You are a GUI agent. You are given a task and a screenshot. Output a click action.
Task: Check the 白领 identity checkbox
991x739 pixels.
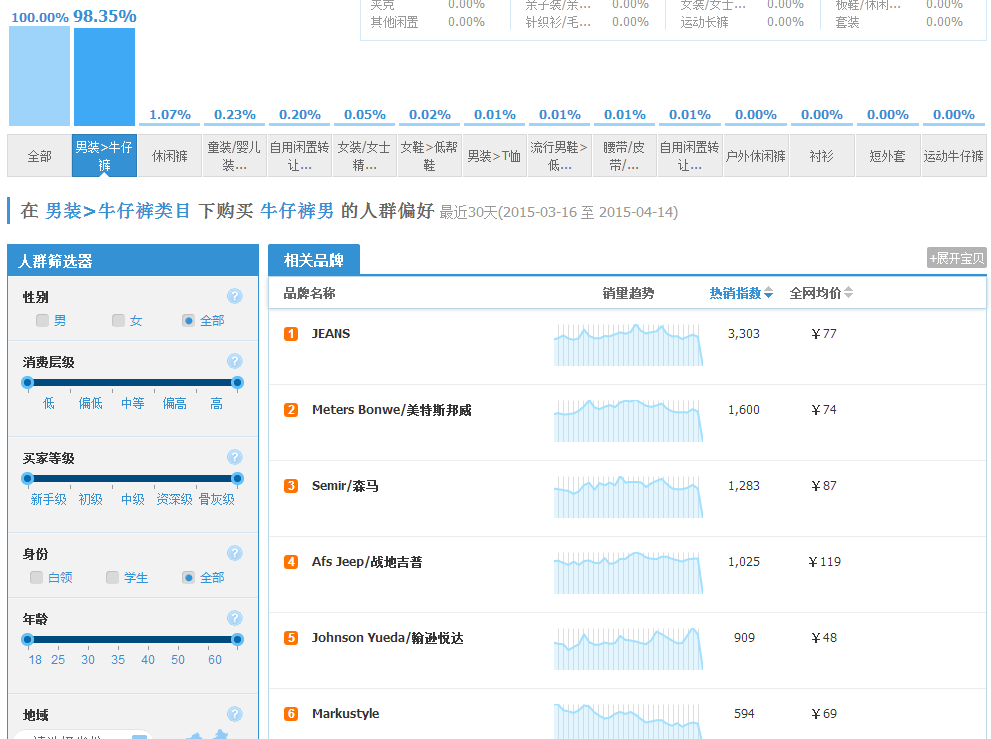pos(37,577)
